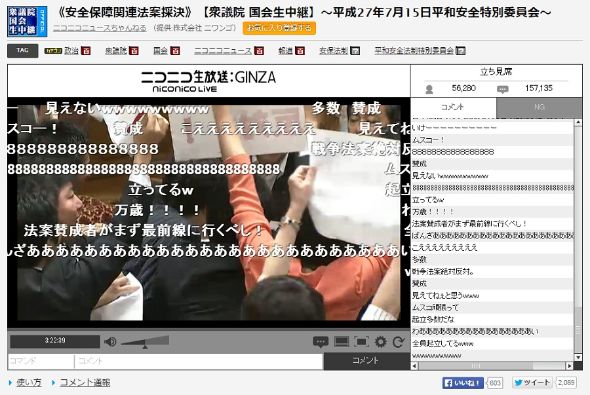Image resolution: width=590 pixels, height=395 pixels.
Task: Click the comment count bubble icon
Action: point(502,89)
